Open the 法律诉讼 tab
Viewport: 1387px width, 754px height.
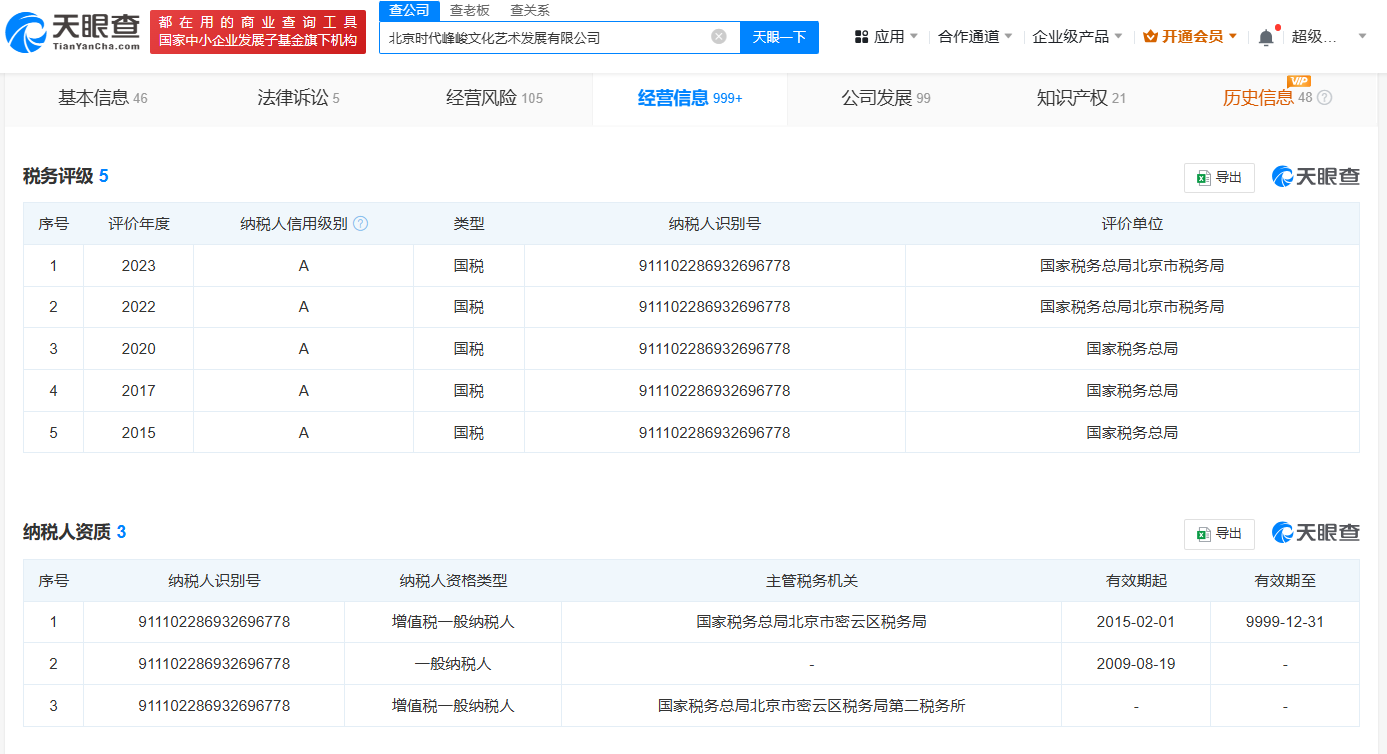pos(298,98)
